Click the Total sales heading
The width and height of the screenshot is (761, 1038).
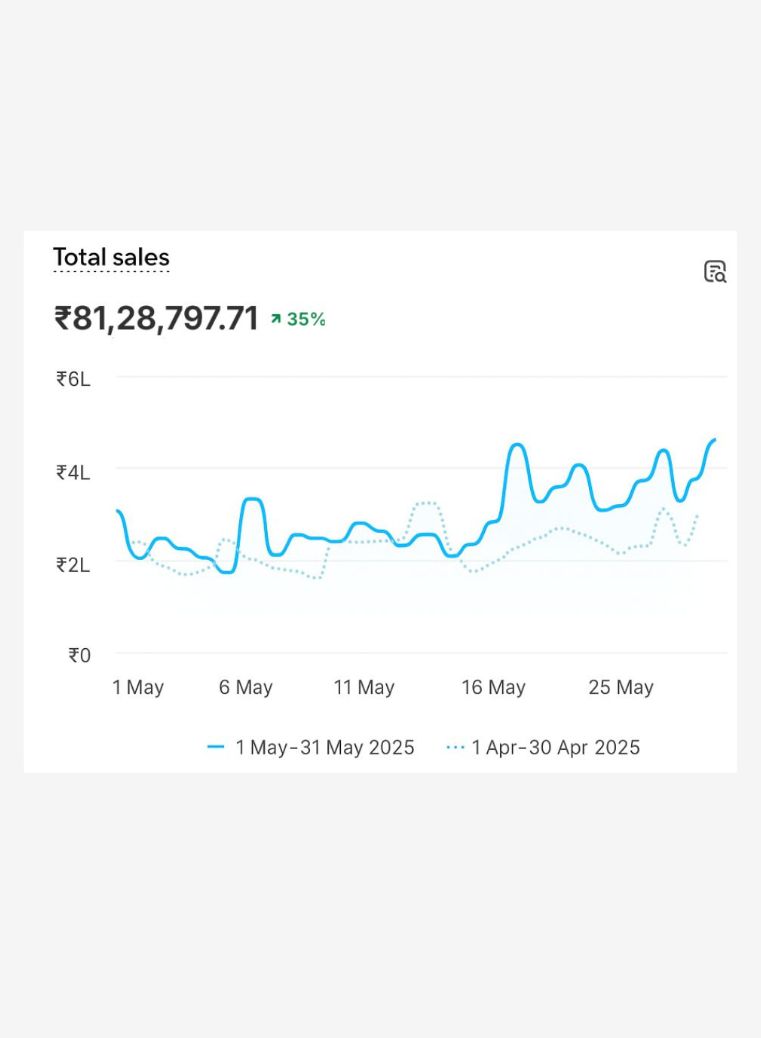click(x=111, y=257)
